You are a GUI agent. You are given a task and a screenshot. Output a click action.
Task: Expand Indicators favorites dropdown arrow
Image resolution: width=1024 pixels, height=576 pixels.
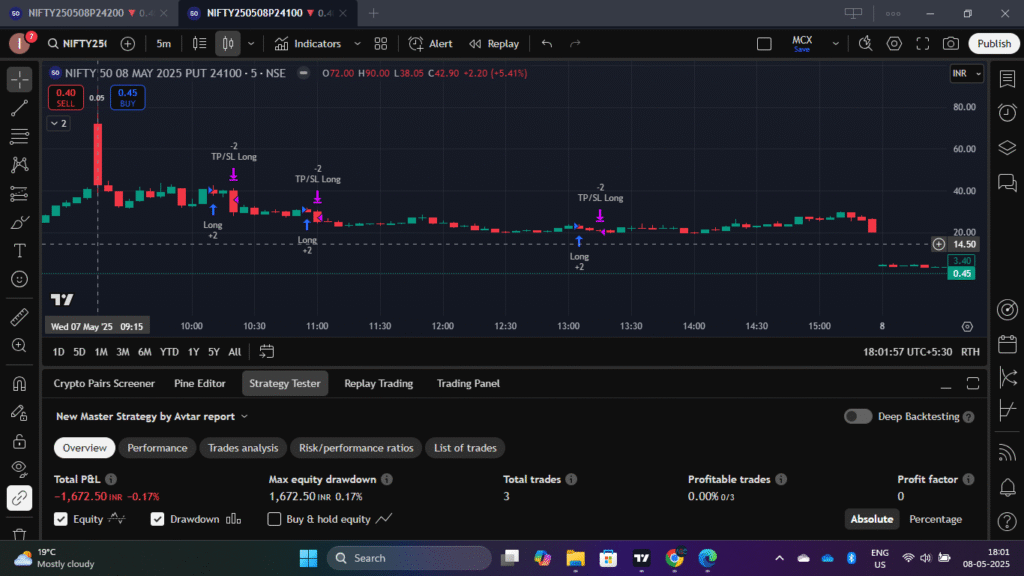pos(357,44)
